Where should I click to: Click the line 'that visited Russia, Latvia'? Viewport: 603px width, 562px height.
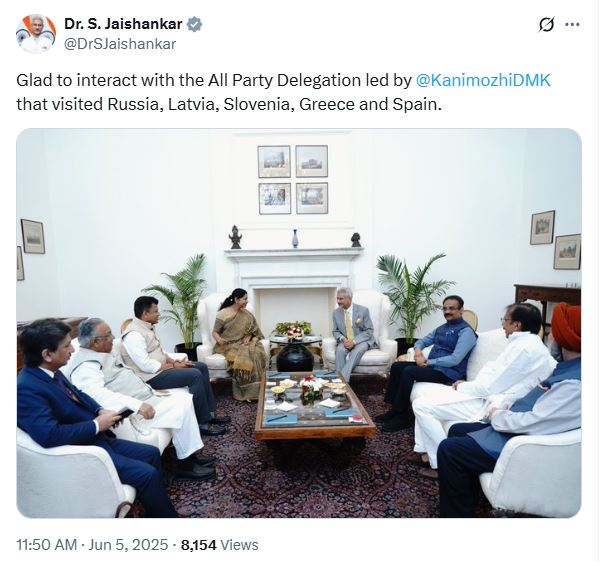point(228,104)
